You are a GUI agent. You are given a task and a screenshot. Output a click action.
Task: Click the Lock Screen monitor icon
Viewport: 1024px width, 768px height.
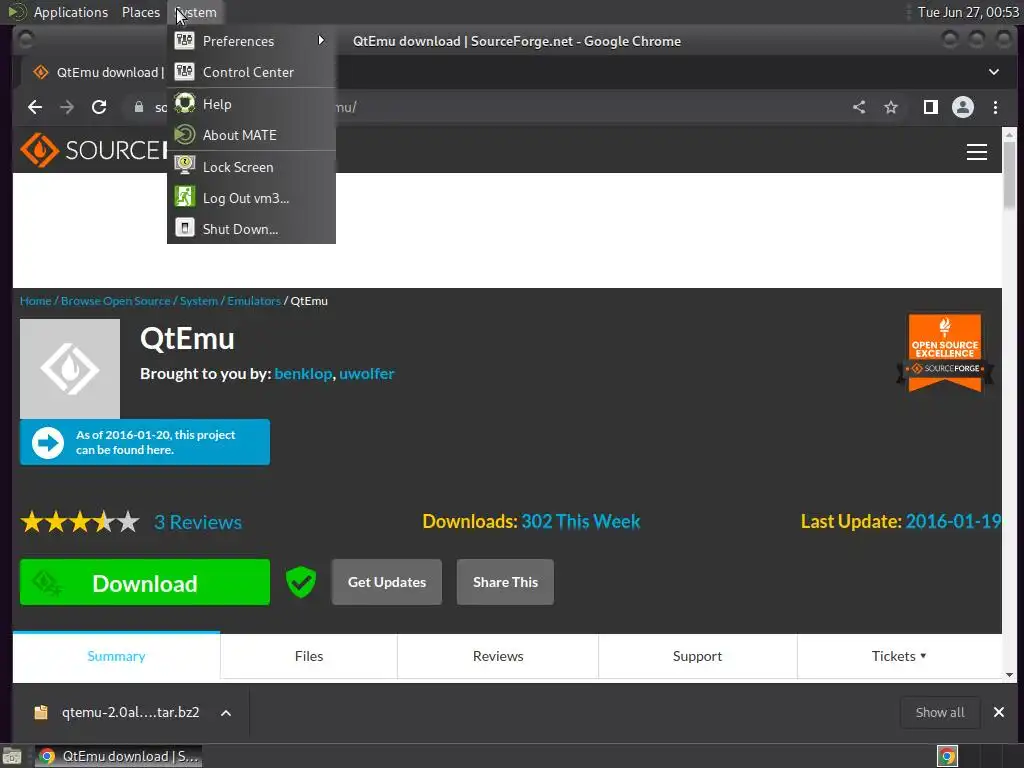coord(185,166)
